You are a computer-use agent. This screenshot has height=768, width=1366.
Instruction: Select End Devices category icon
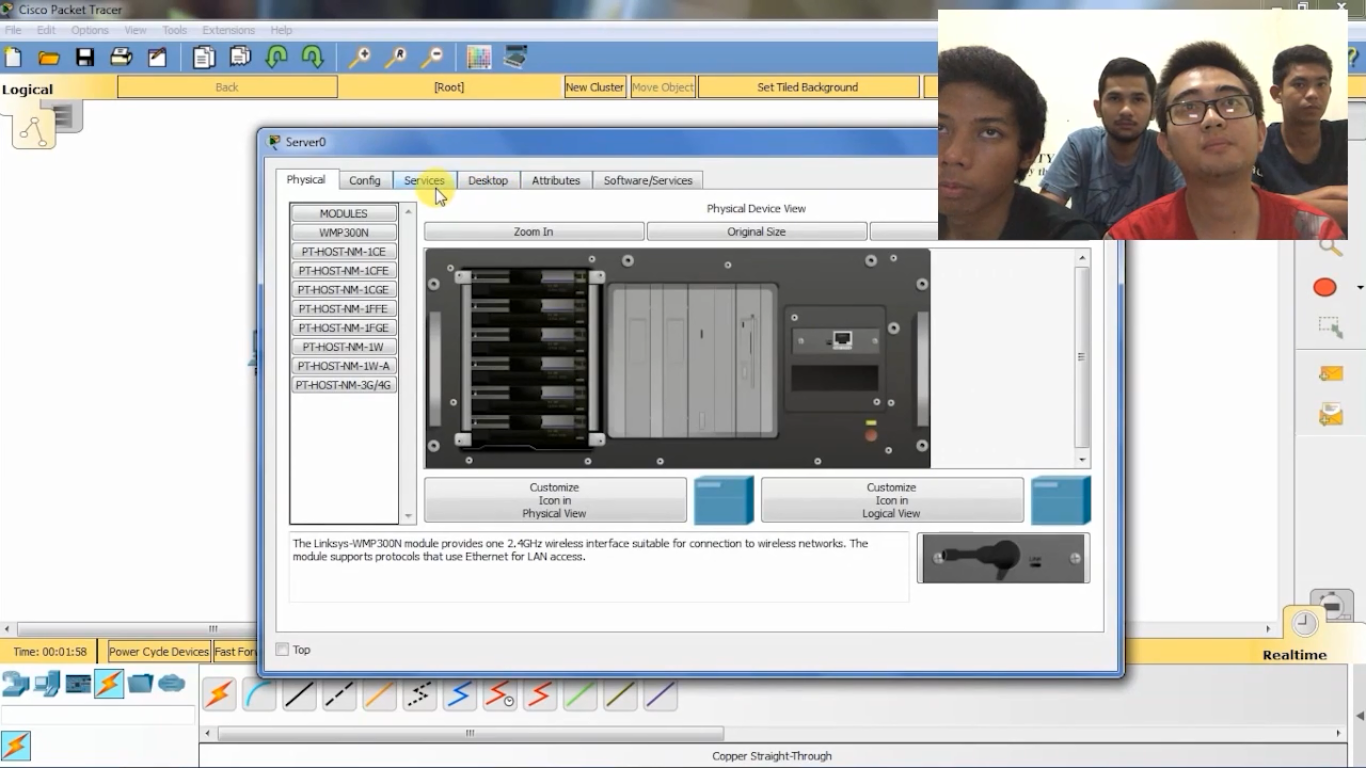[x=47, y=684]
